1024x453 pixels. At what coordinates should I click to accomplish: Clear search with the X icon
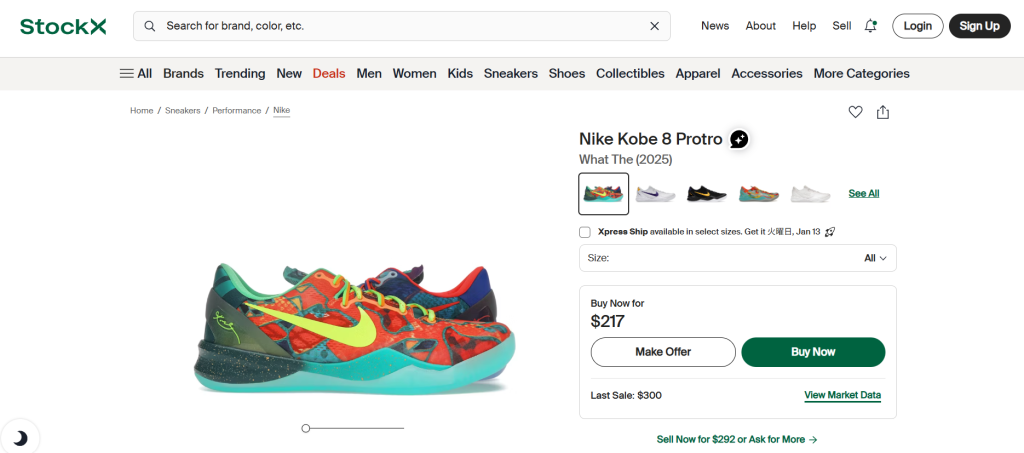pos(655,26)
